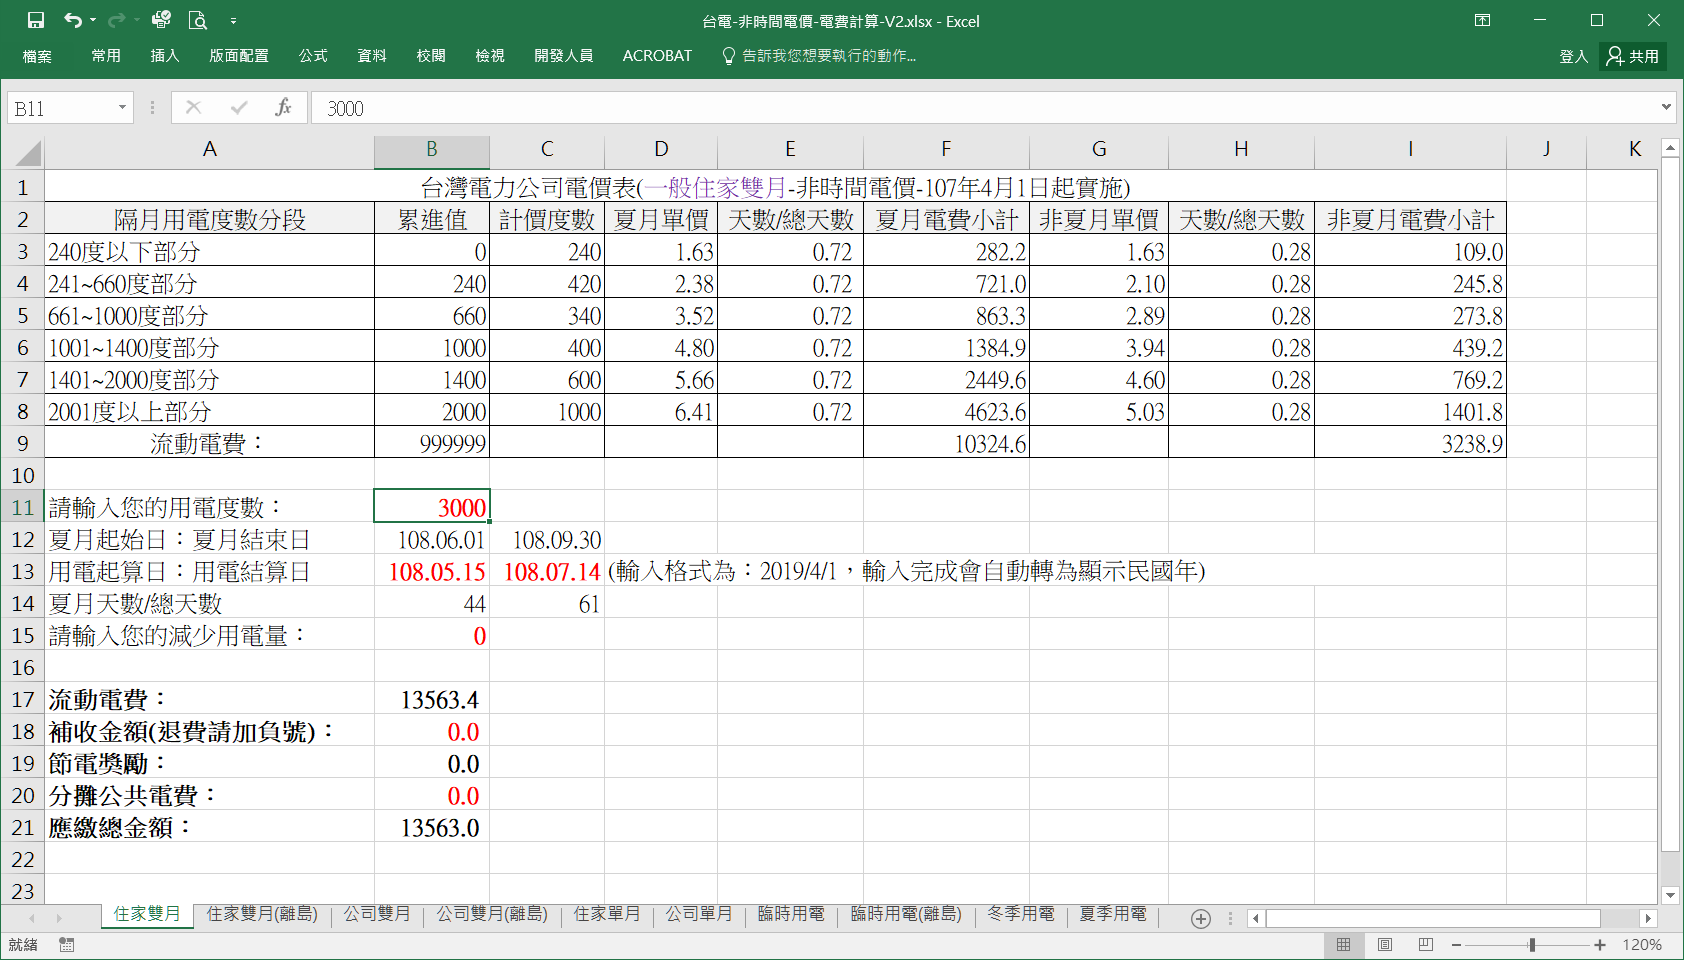Click the vertical scrollbar down arrow
Image resolution: width=1684 pixels, height=960 pixels.
(1670, 895)
